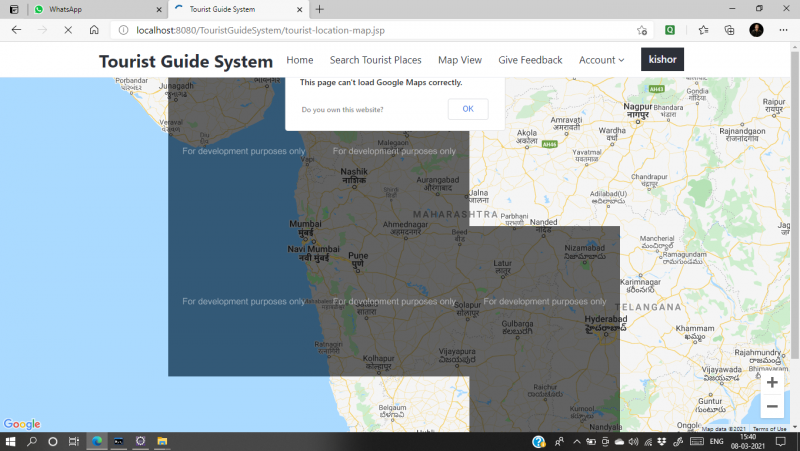Click the kishor user button
The height and width of the screenshot is (451, 800).
point(662,59)
